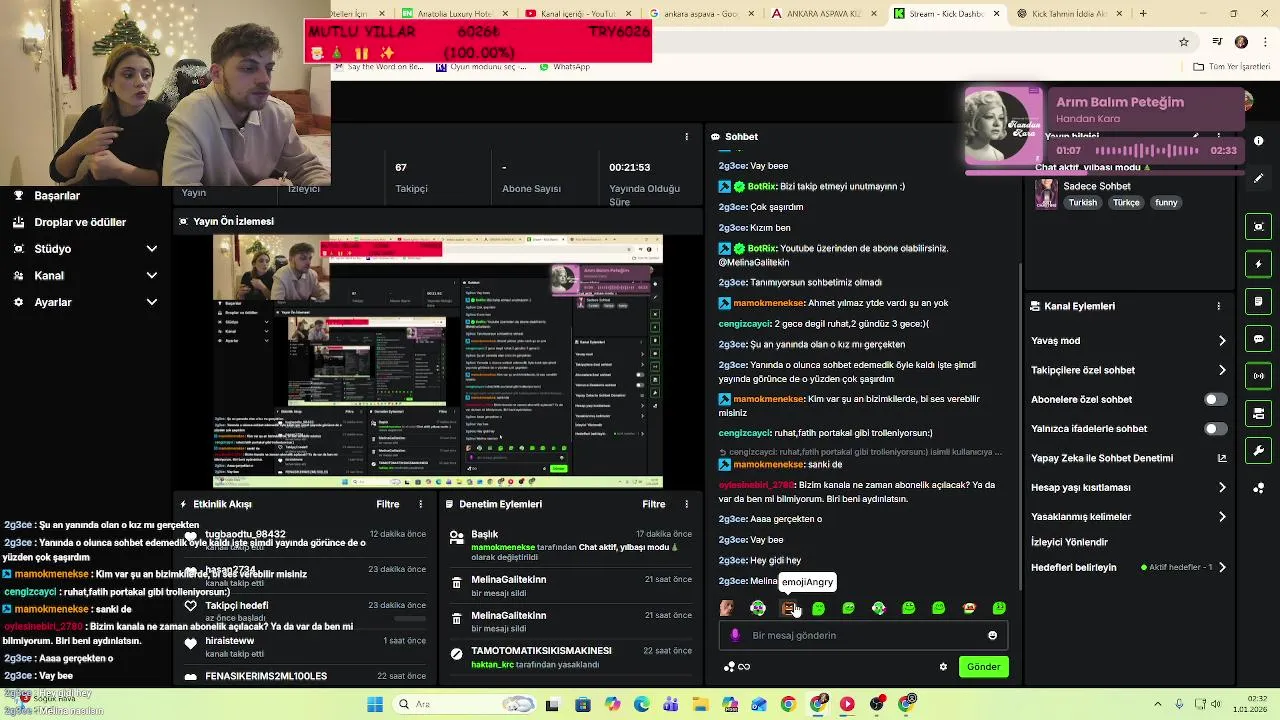
Task: Click the green Gönder button
Action: pos(983,667)
